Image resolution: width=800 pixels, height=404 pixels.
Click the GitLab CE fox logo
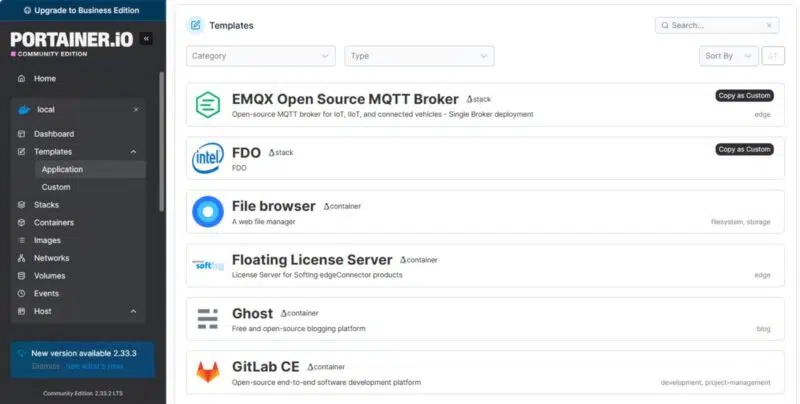208,373
